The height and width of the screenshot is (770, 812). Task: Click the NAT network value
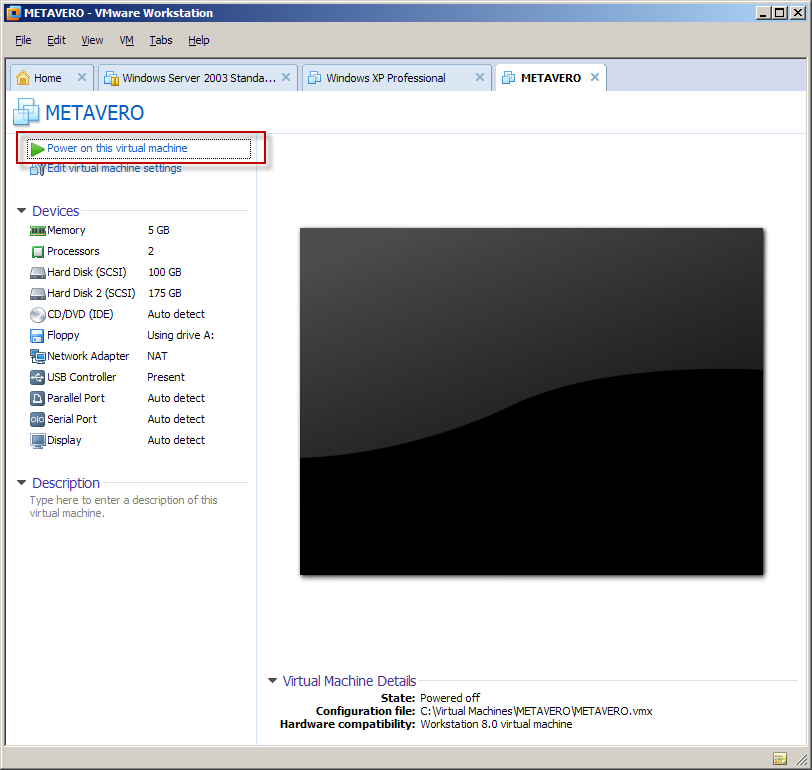pyautogui.click(x=157, y=356)
